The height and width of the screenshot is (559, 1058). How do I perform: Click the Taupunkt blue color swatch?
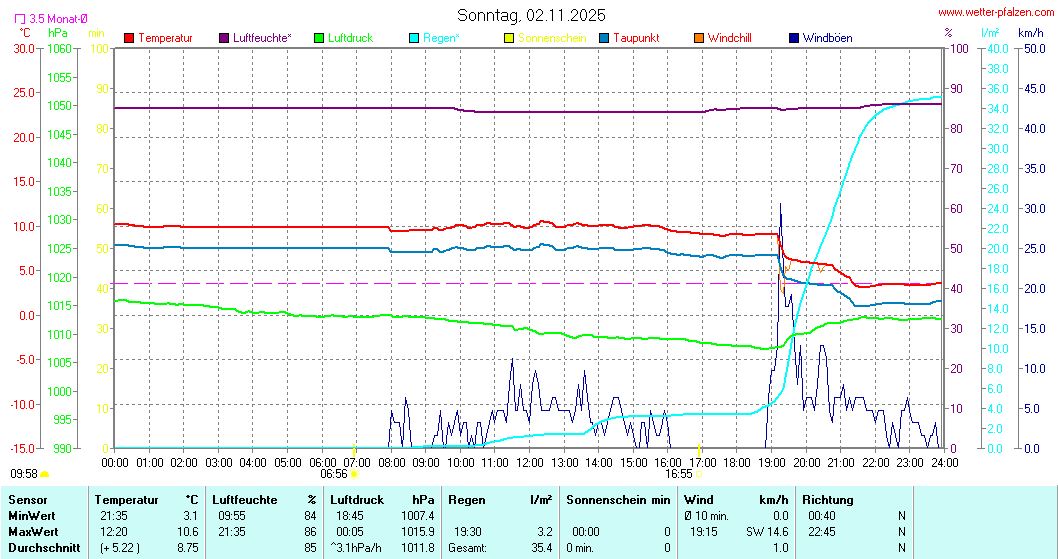click(604, 38)
